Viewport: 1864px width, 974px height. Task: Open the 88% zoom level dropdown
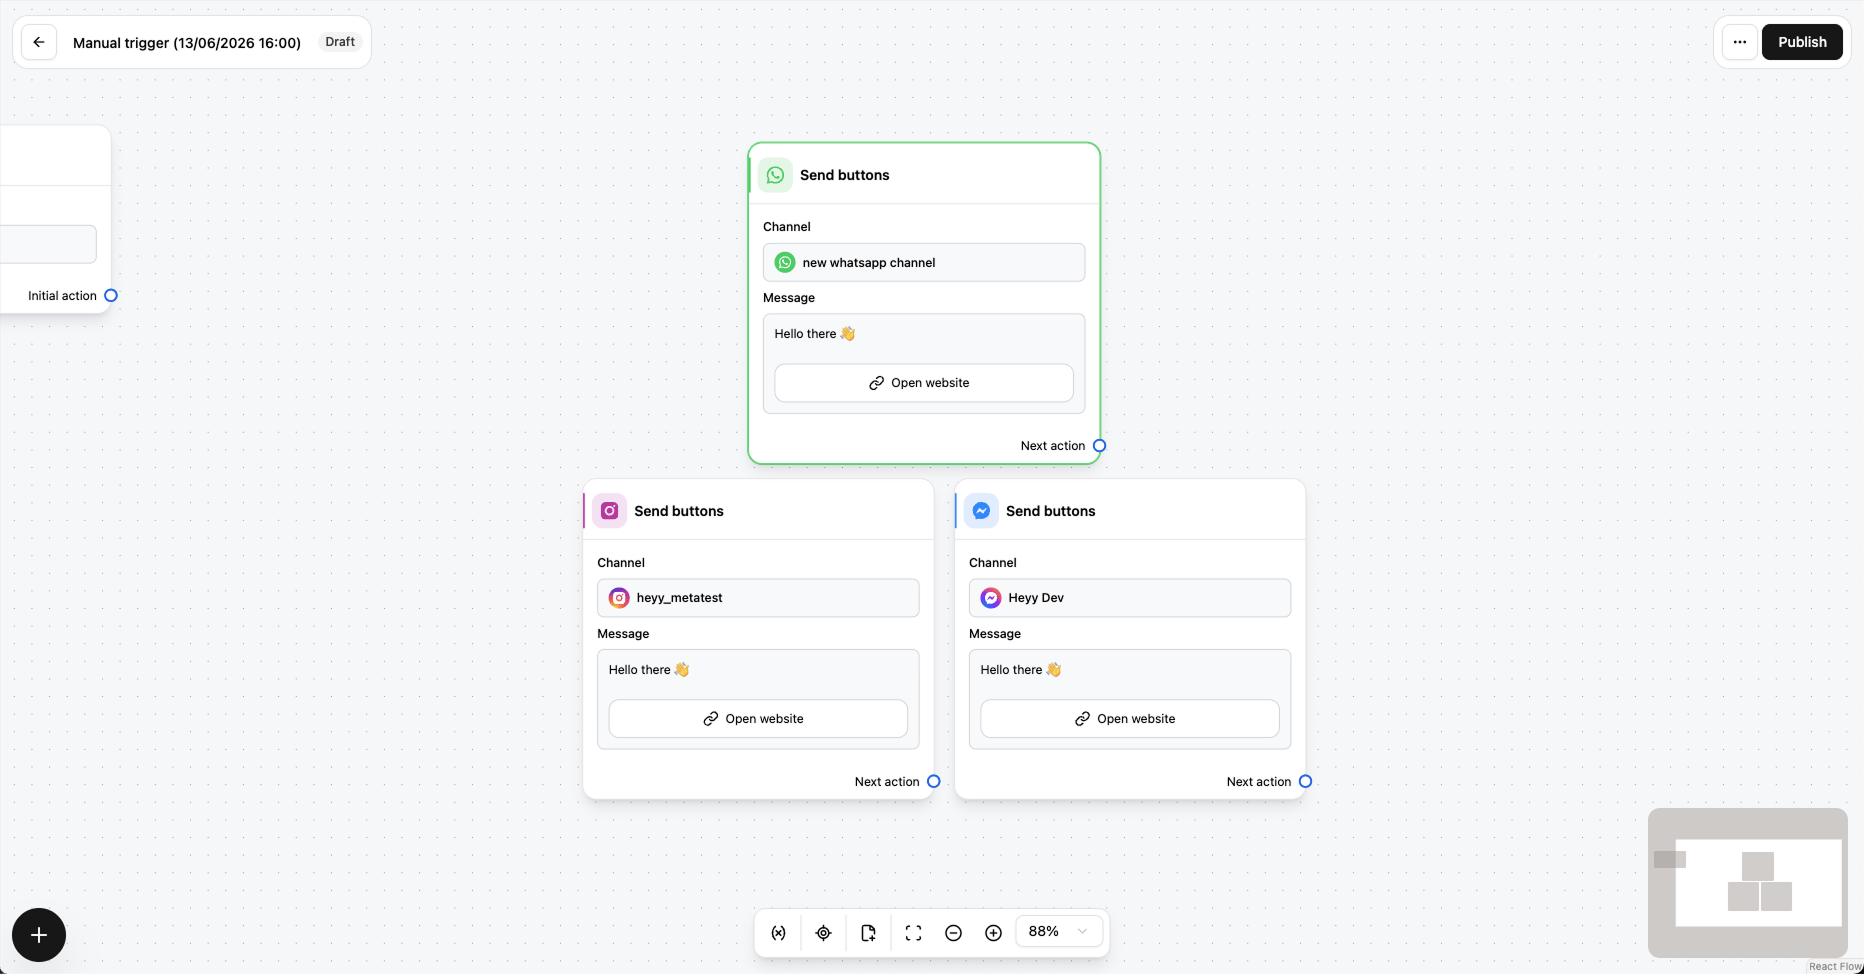pyautogui.click(x=1059, y=931)
